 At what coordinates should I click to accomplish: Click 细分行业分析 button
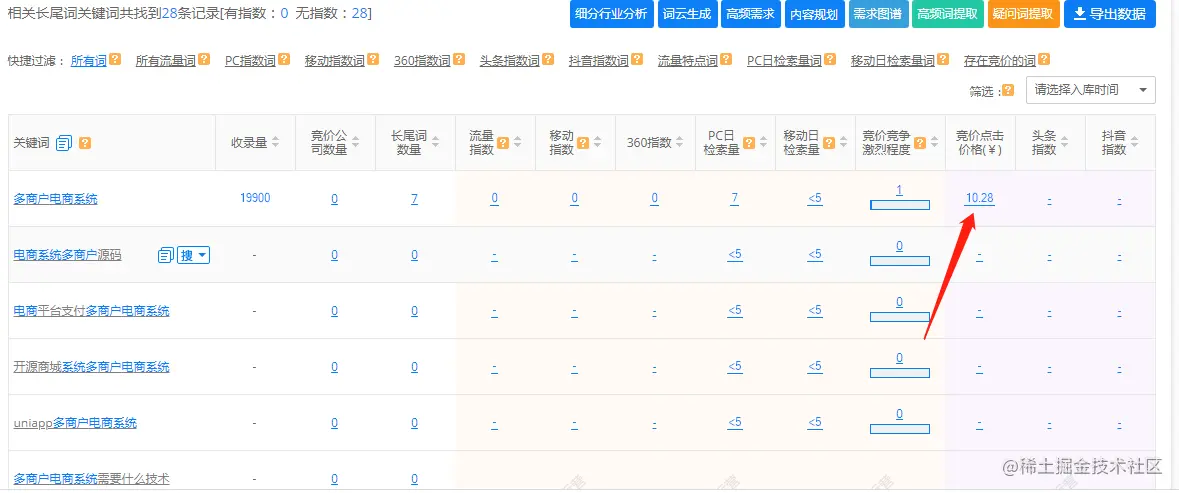611,14
